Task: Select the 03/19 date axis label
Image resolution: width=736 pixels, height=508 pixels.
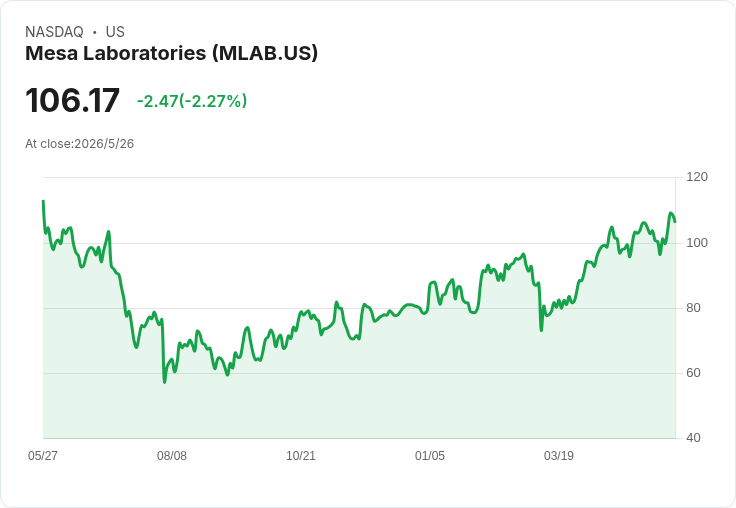Action: [559, 455]
